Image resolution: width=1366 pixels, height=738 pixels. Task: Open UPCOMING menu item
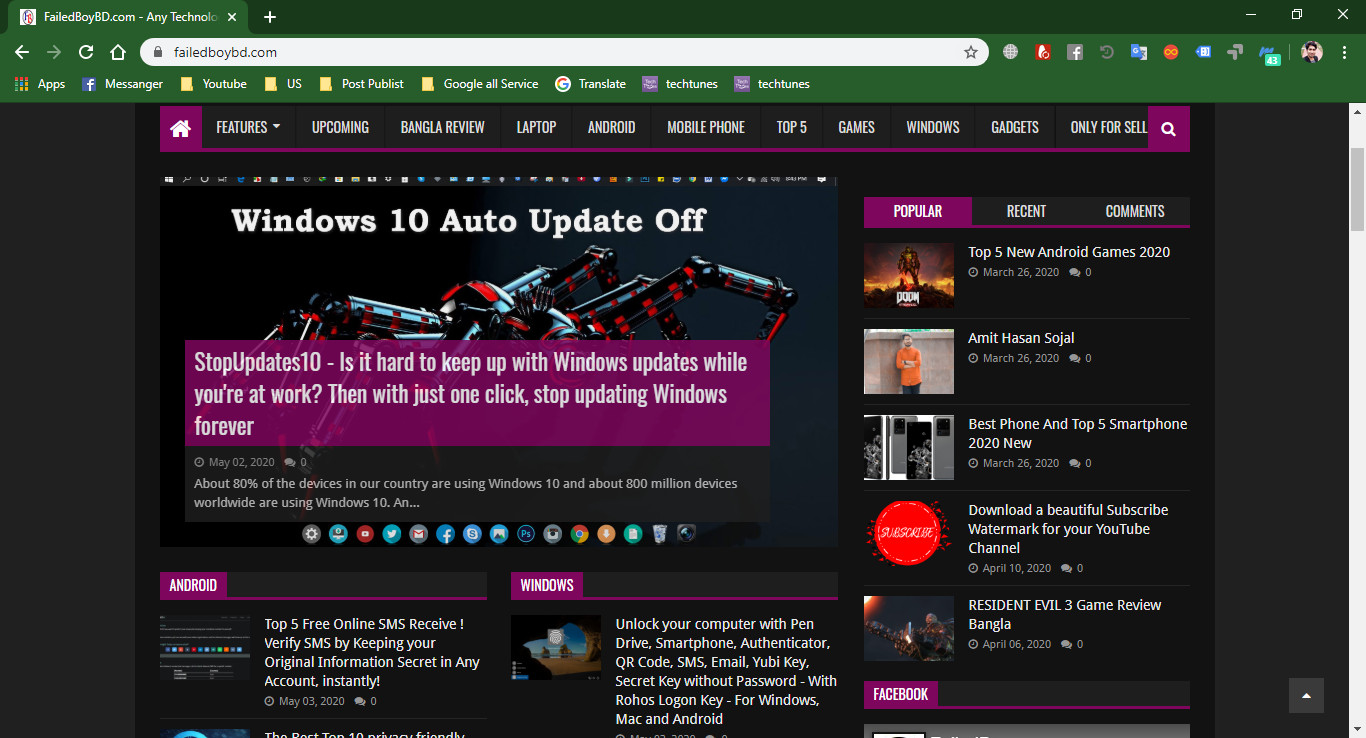point(340,128)
